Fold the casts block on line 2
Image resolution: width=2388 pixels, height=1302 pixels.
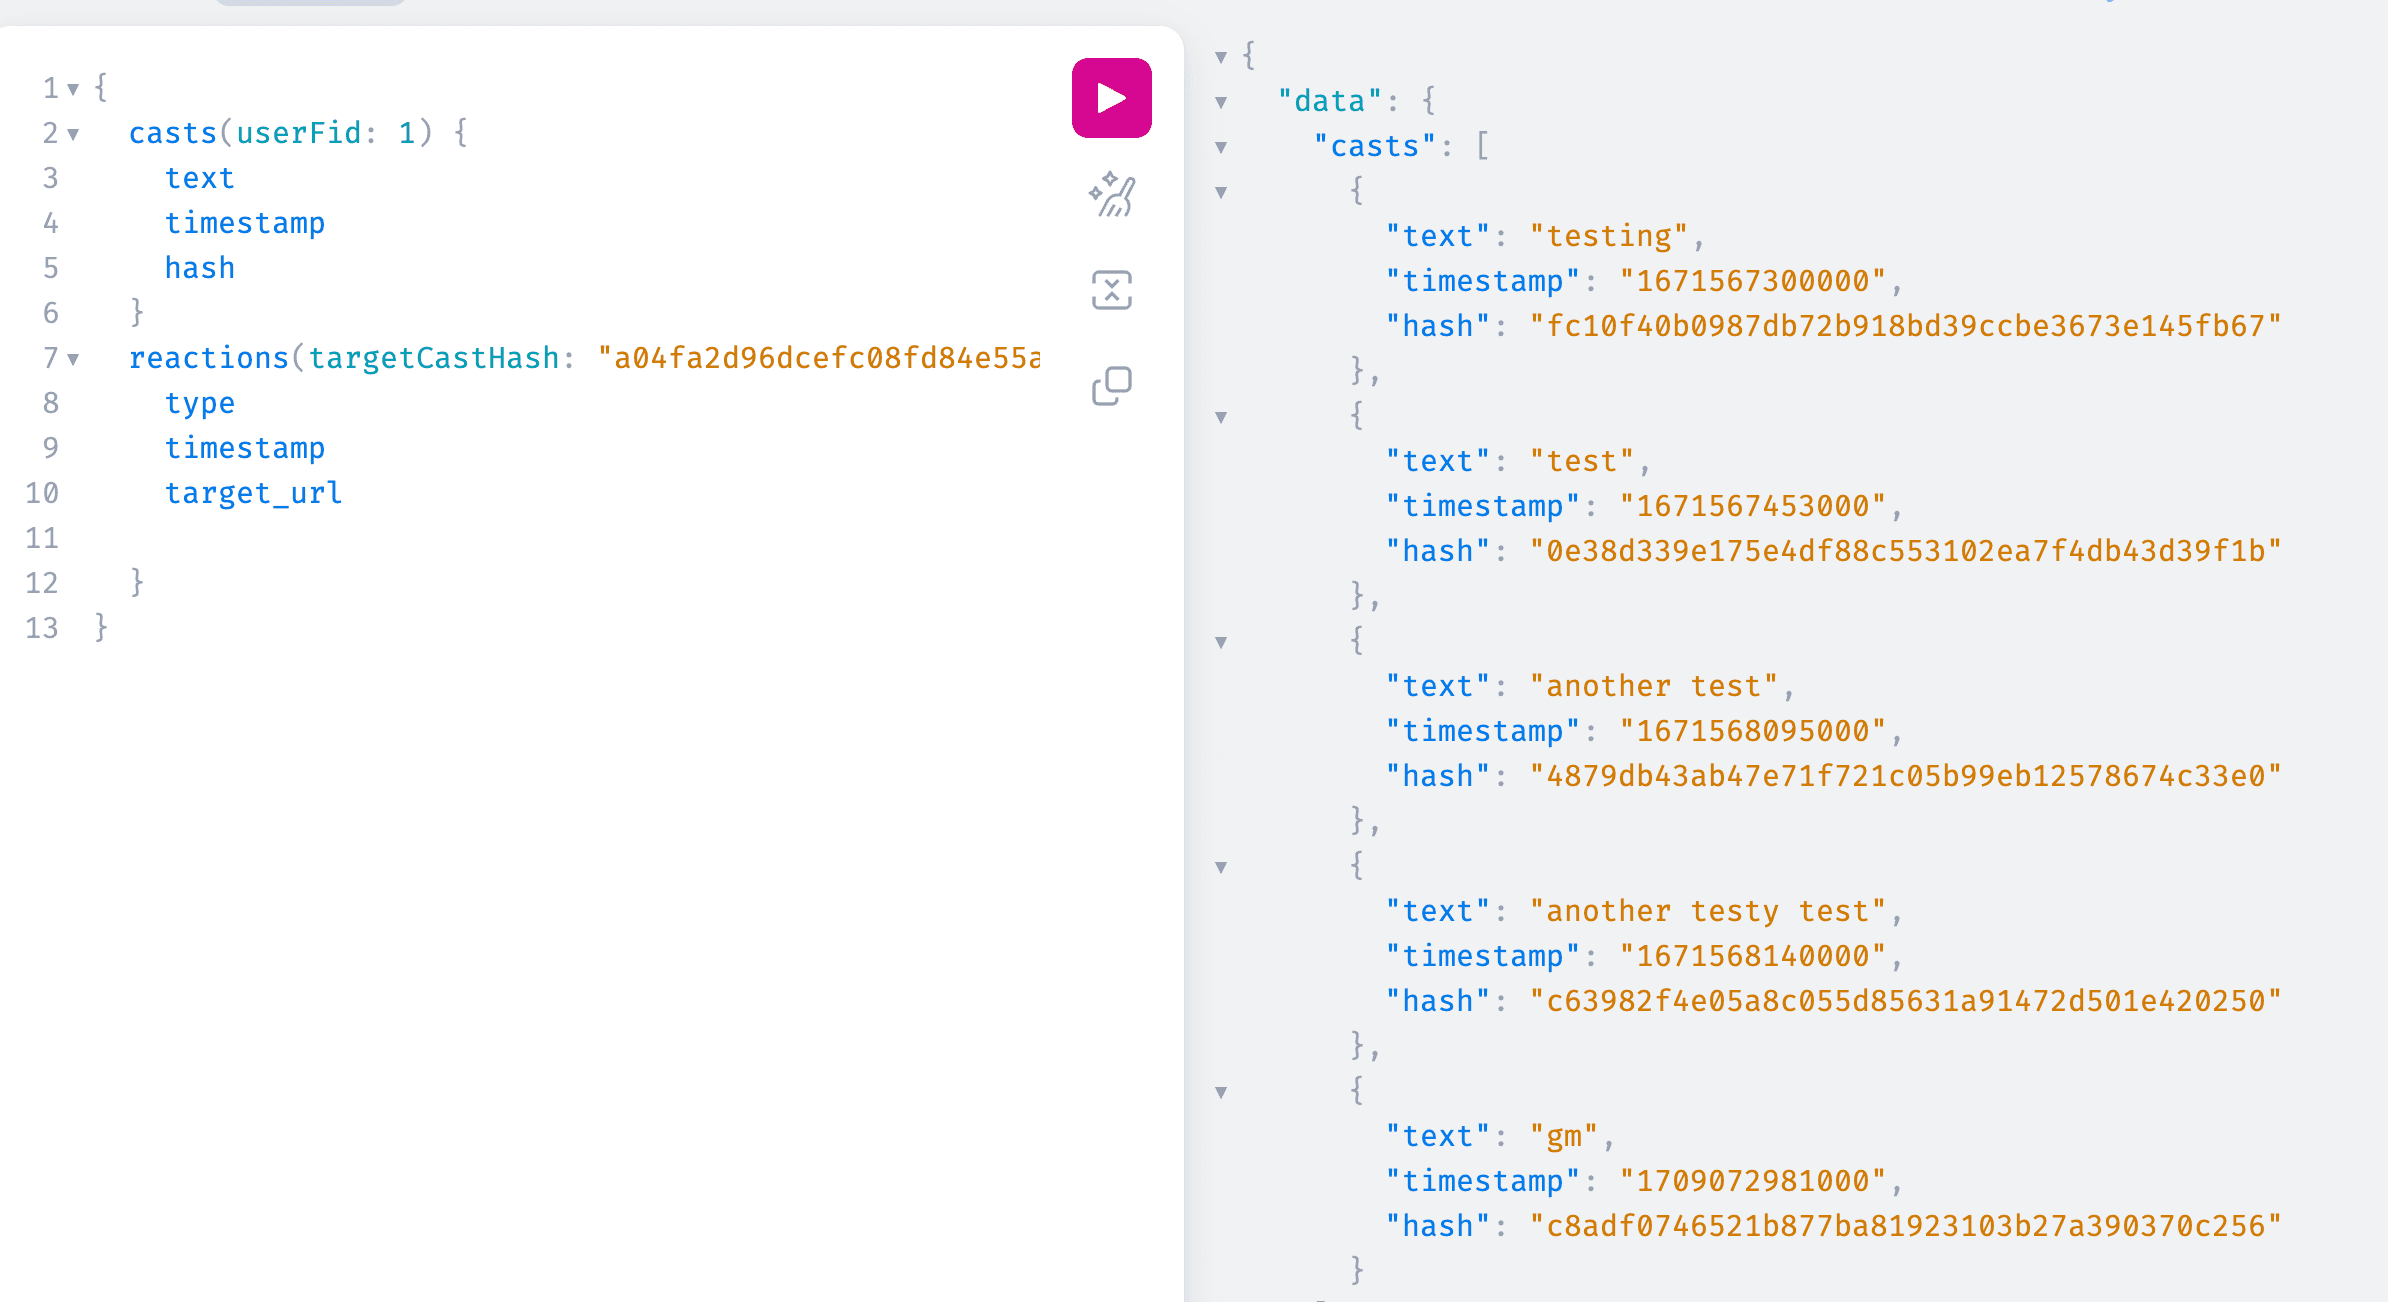tap(73, 134)
